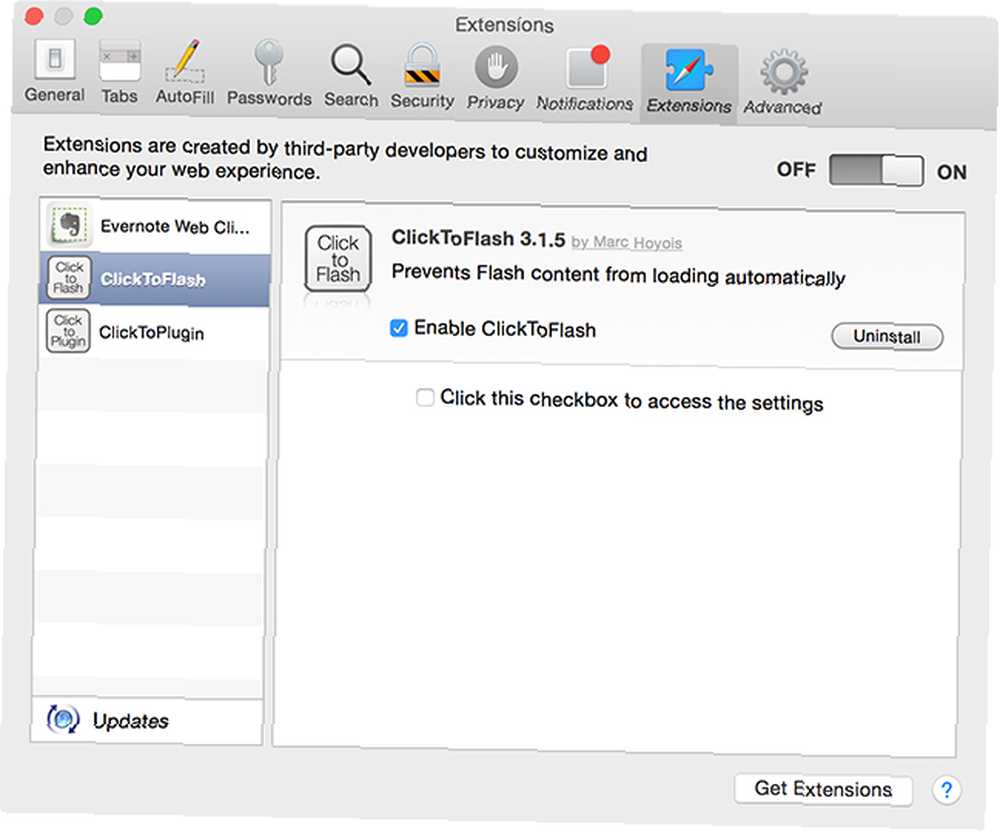Click the ClickToPlugin list icon

pyautogui.click(x=68, y=331)
